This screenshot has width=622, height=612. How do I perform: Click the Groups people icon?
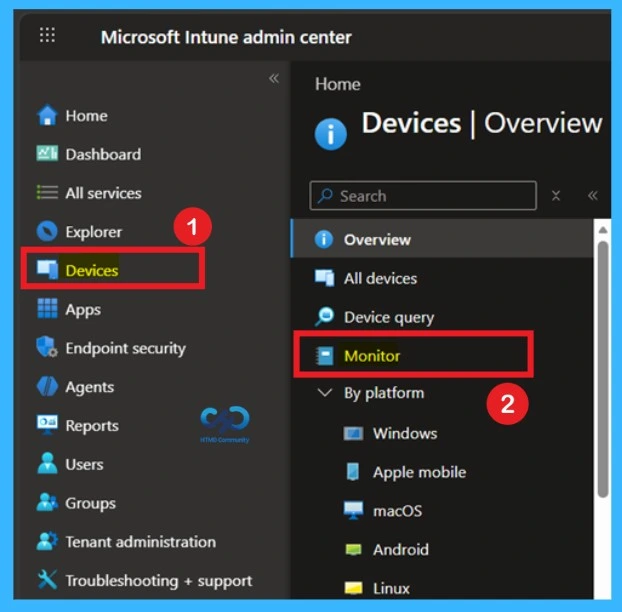(47, 502)
